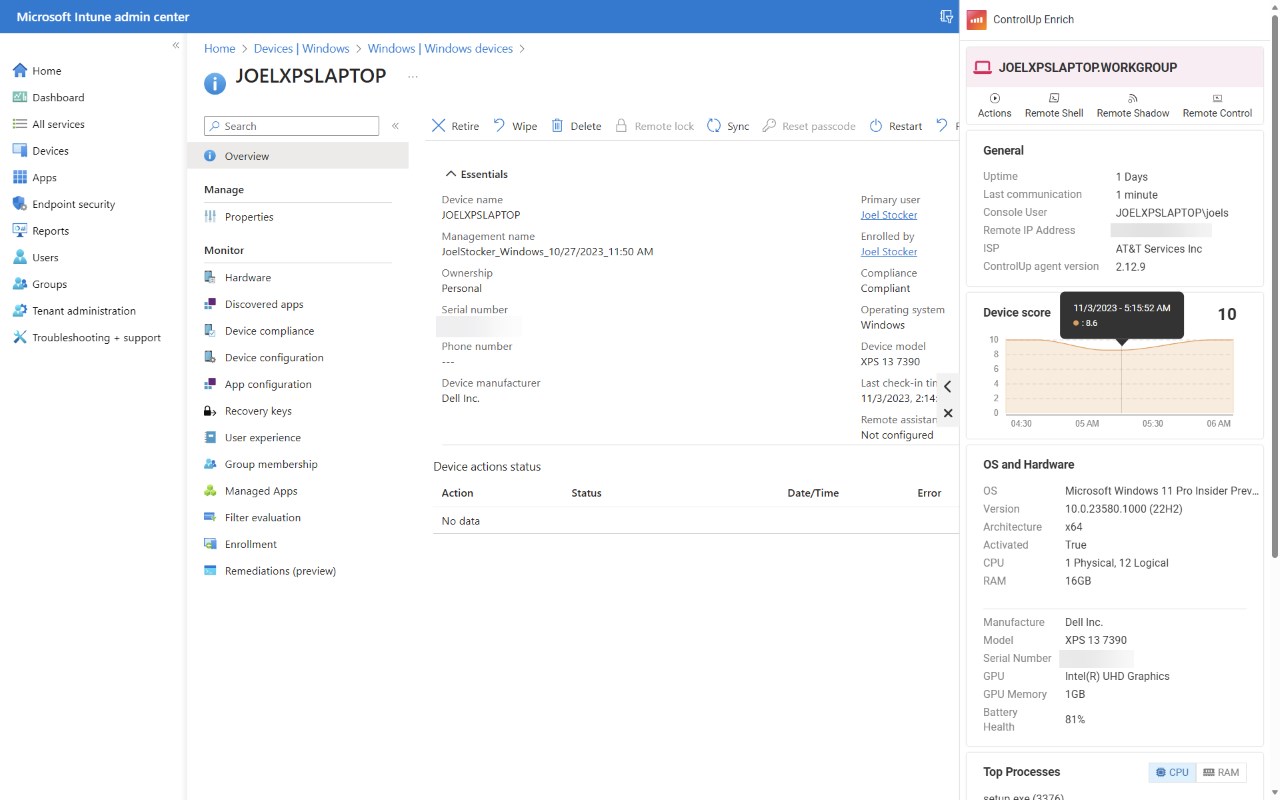The width and height of the screenshot is (1280, 800).
Task: Launch Remote Shell
Action: [x=1054, y=105]
